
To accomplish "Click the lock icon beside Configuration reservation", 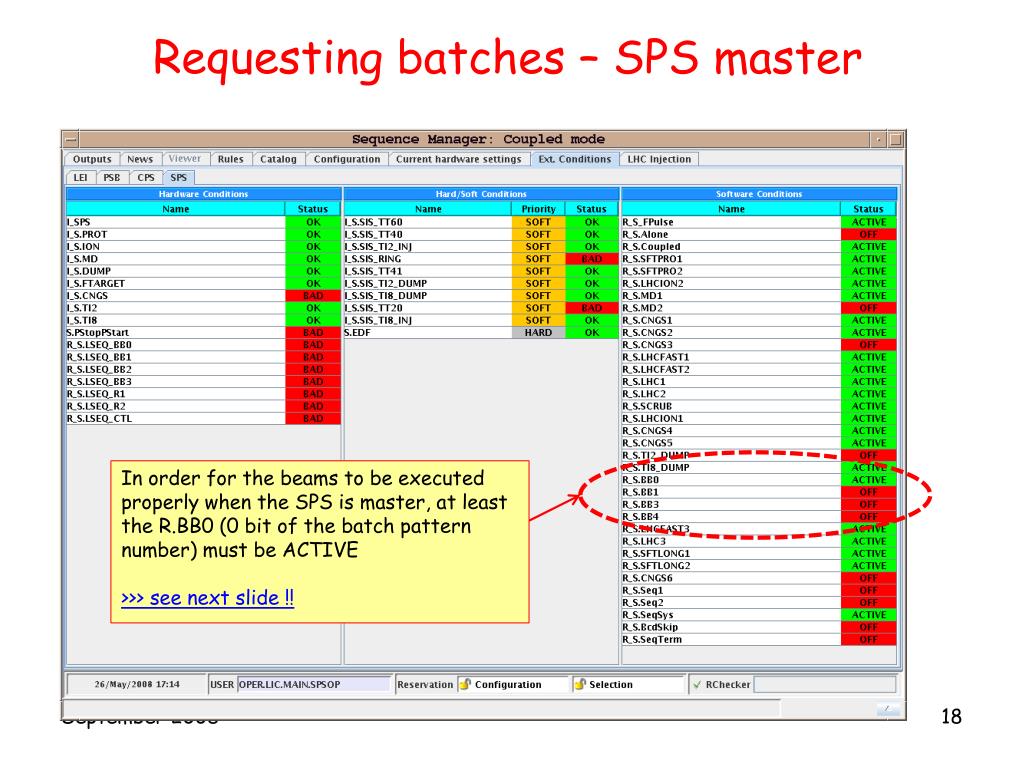I will click(465, 684).
